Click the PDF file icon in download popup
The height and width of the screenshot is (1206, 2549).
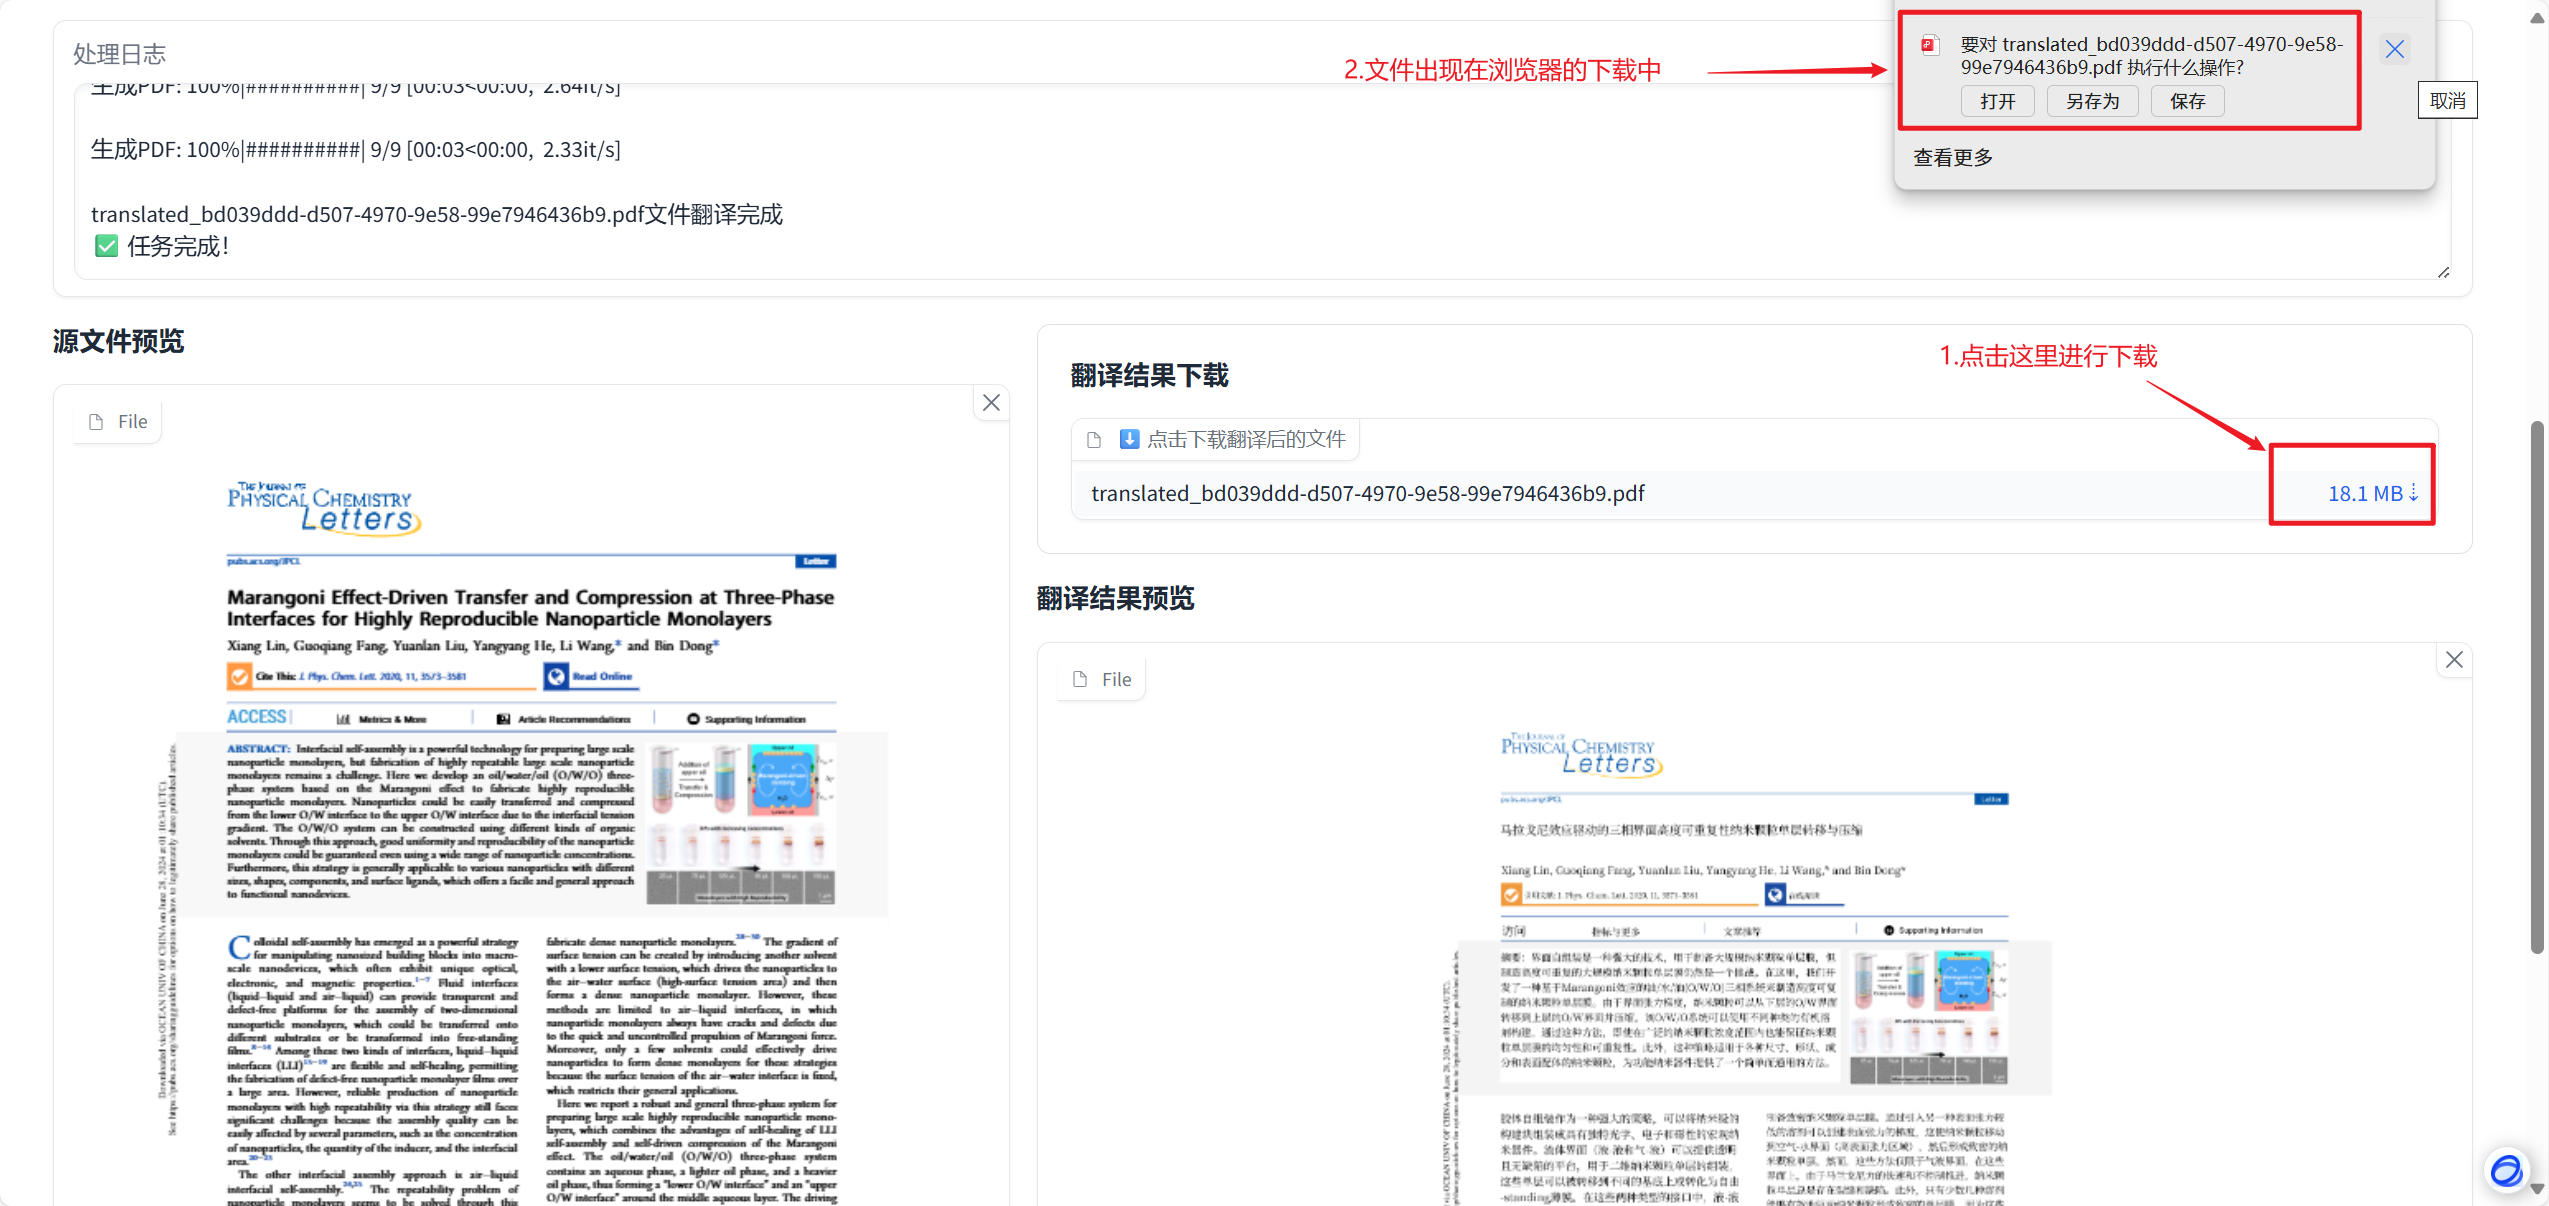click(1930, 45)
